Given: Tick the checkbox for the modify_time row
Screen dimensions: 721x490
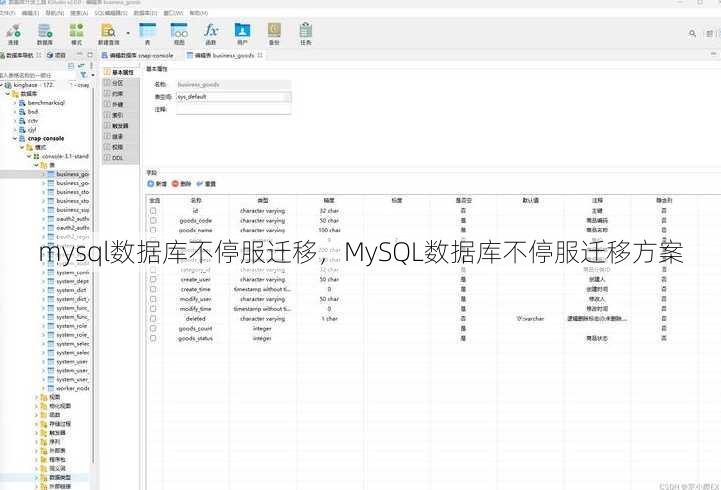Looking at the screenshot, I should point(153,308).
